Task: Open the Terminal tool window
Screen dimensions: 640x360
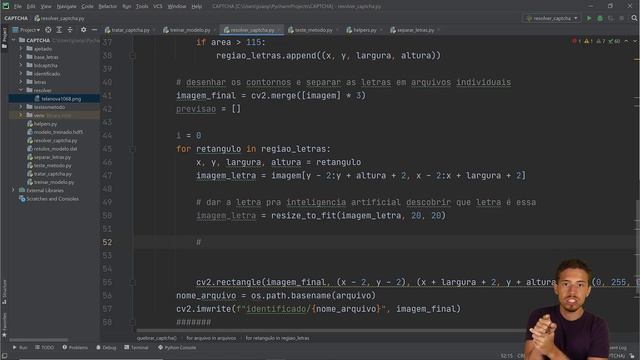Action: pyautogui.click(x=136, y=348)
